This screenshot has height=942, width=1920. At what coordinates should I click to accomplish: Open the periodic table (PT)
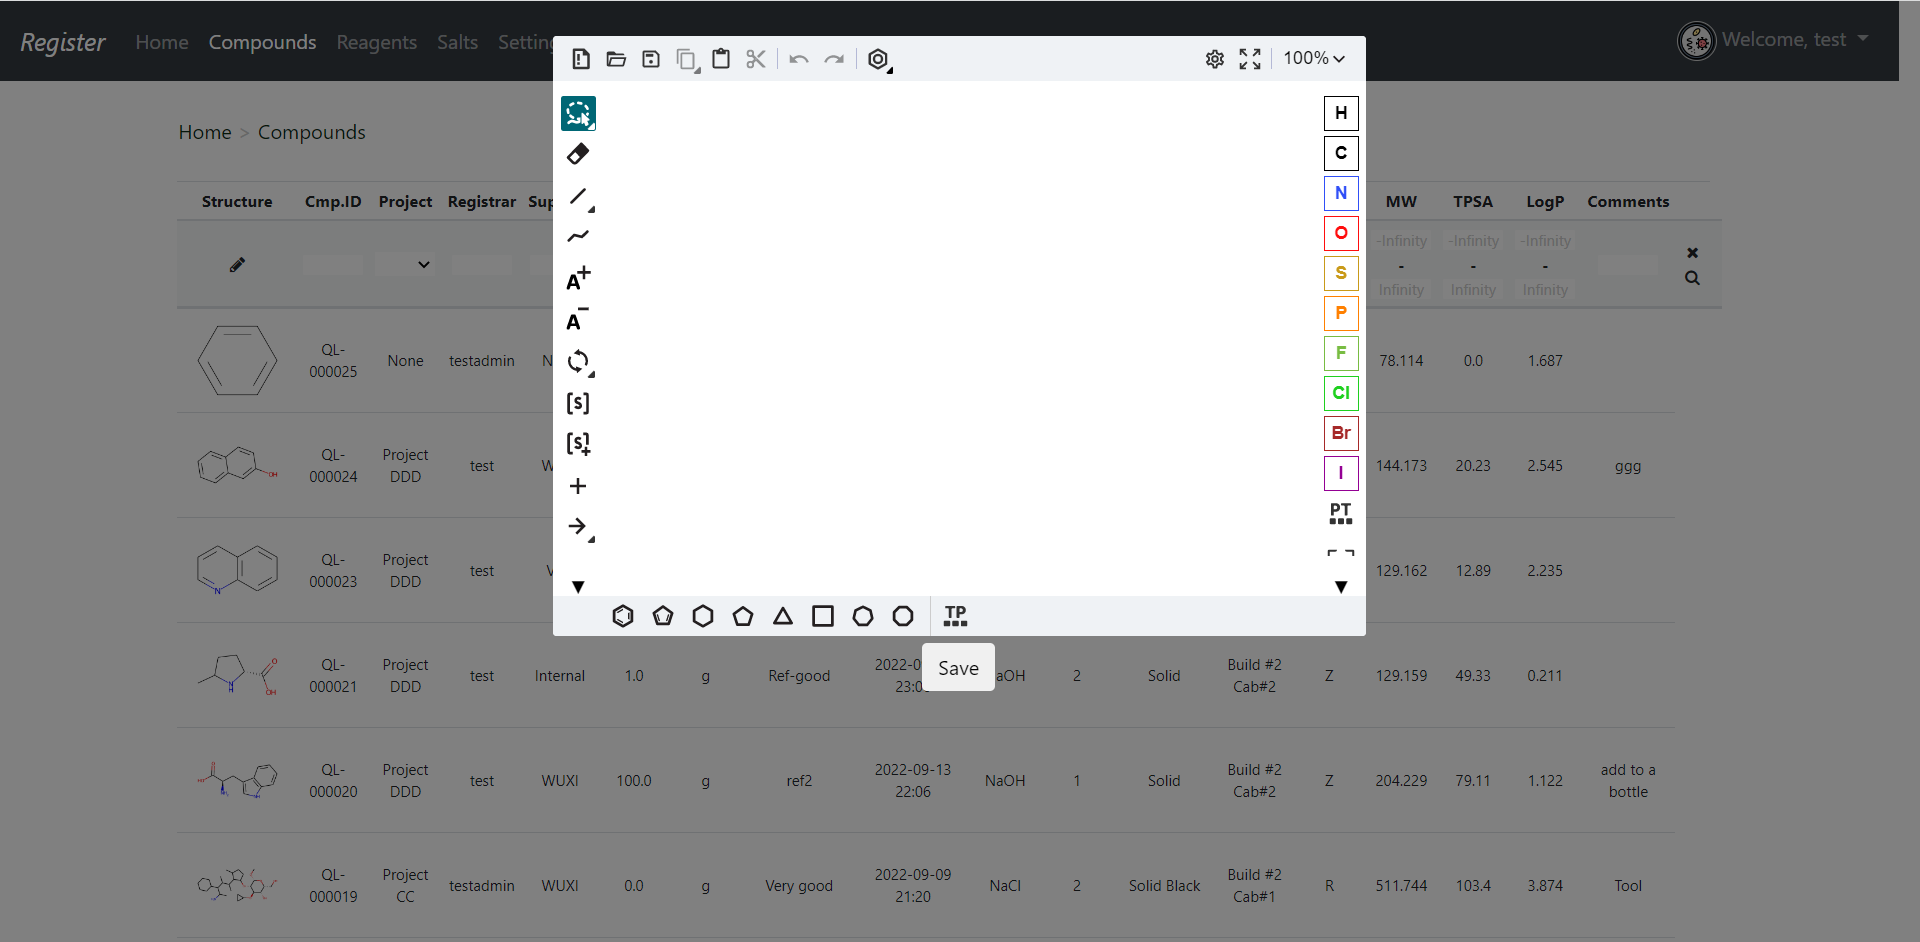click(1341, 514)
